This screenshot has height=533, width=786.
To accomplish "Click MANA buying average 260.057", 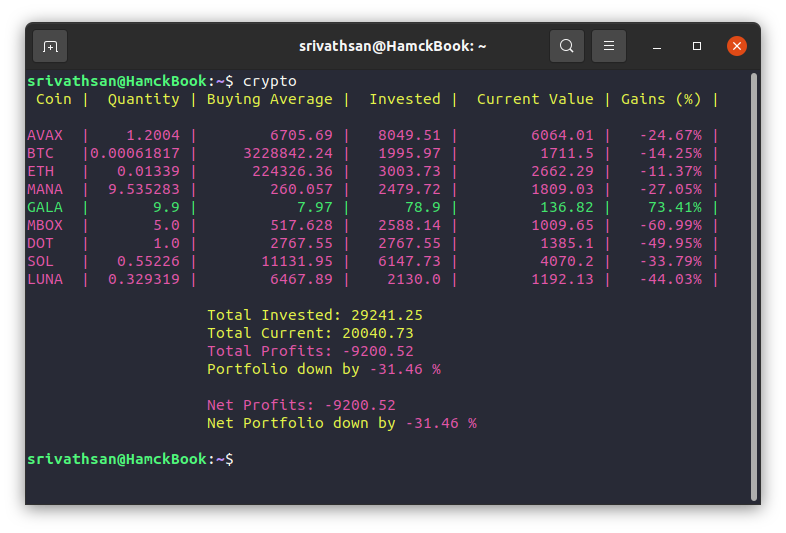I will click(x=301, y=190).
